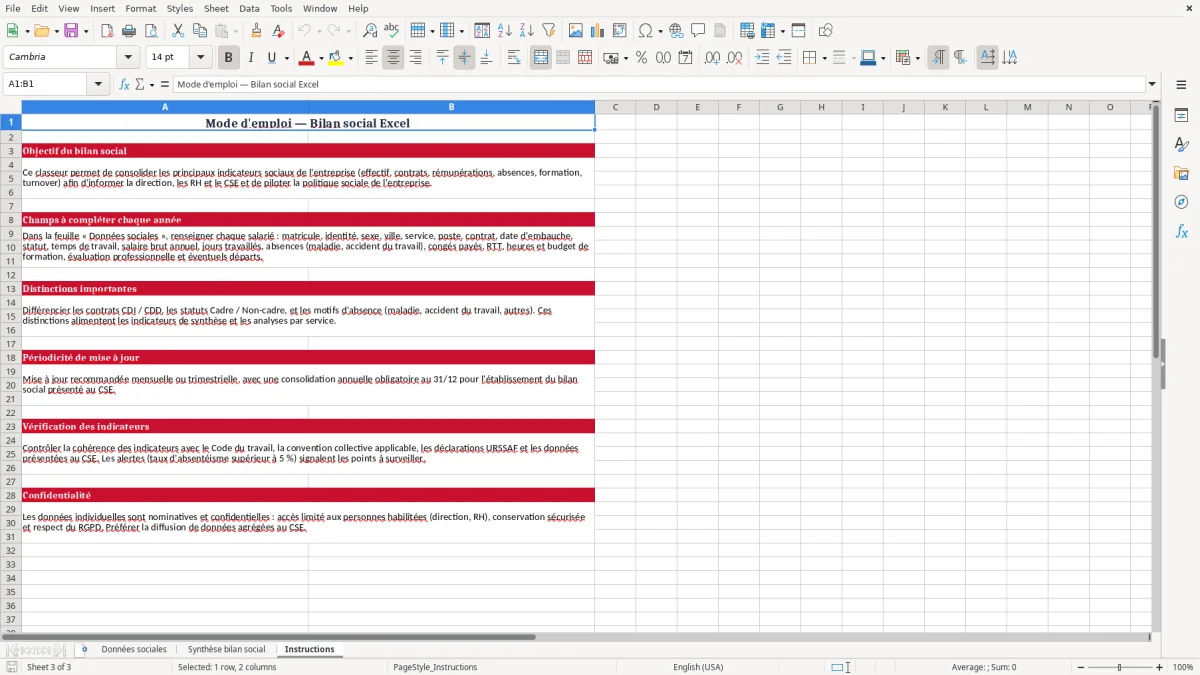Toggle Align Left
1200x675 pixels.
tap(371, 58)
